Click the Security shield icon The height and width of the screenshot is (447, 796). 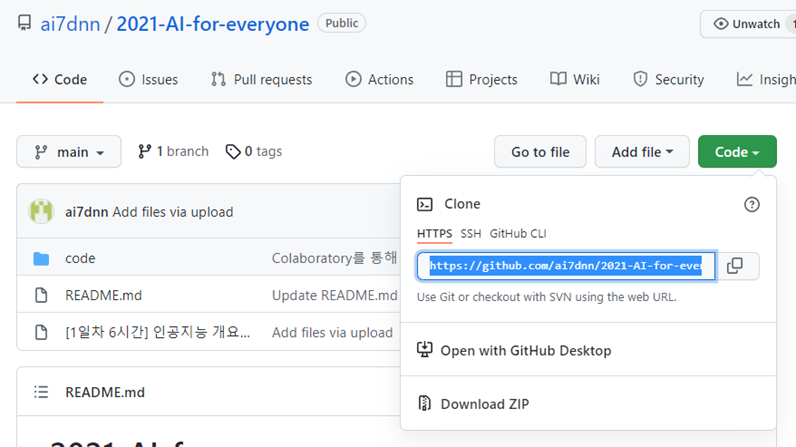click(640, 79)
